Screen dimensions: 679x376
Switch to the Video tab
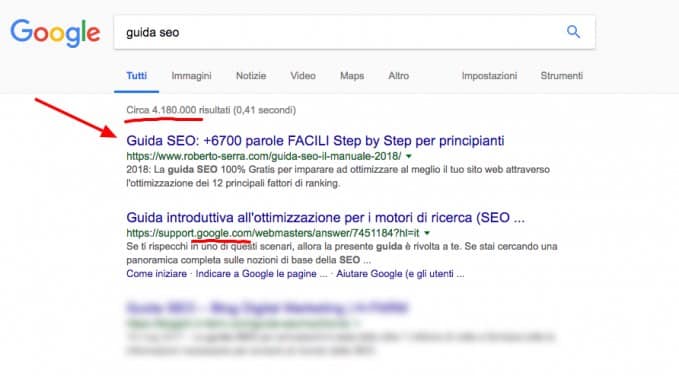(x=303, y=76)
